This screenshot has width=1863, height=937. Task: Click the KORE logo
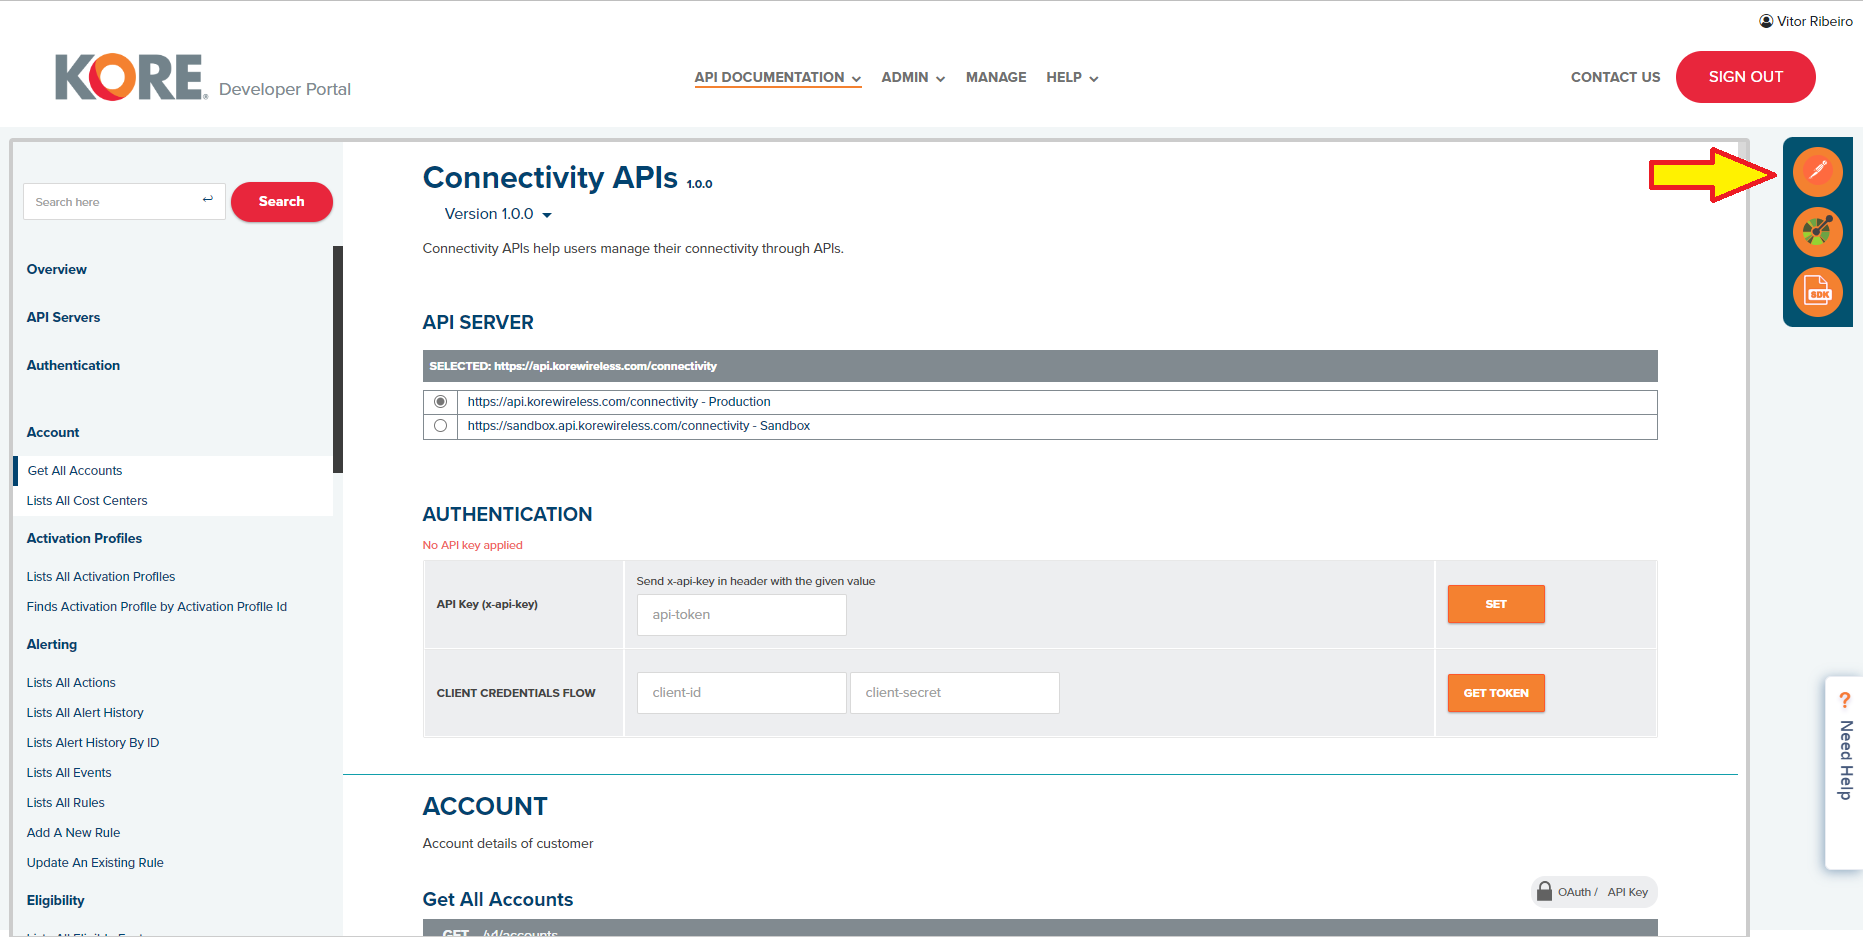coord(128,76)
